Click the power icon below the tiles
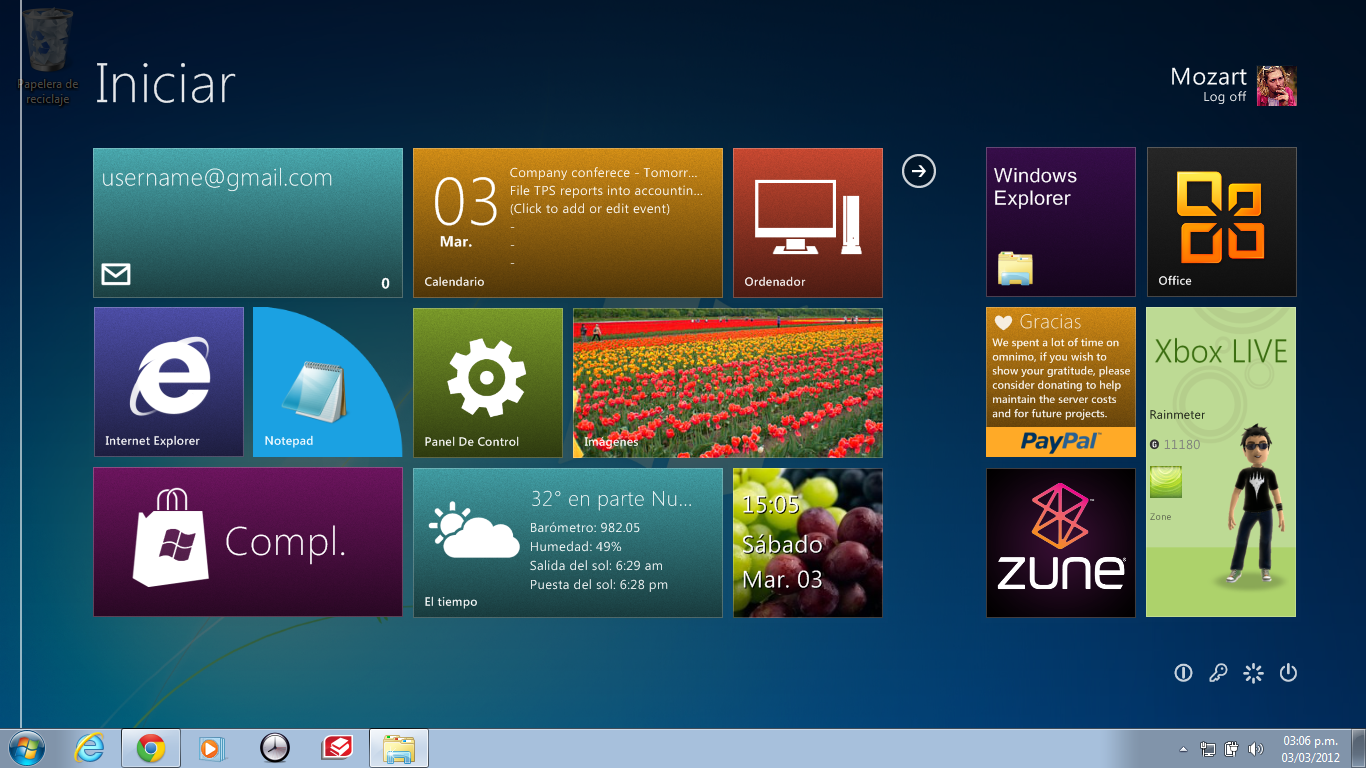This screenshot has height=768, width=1366. pos(1288,673)
